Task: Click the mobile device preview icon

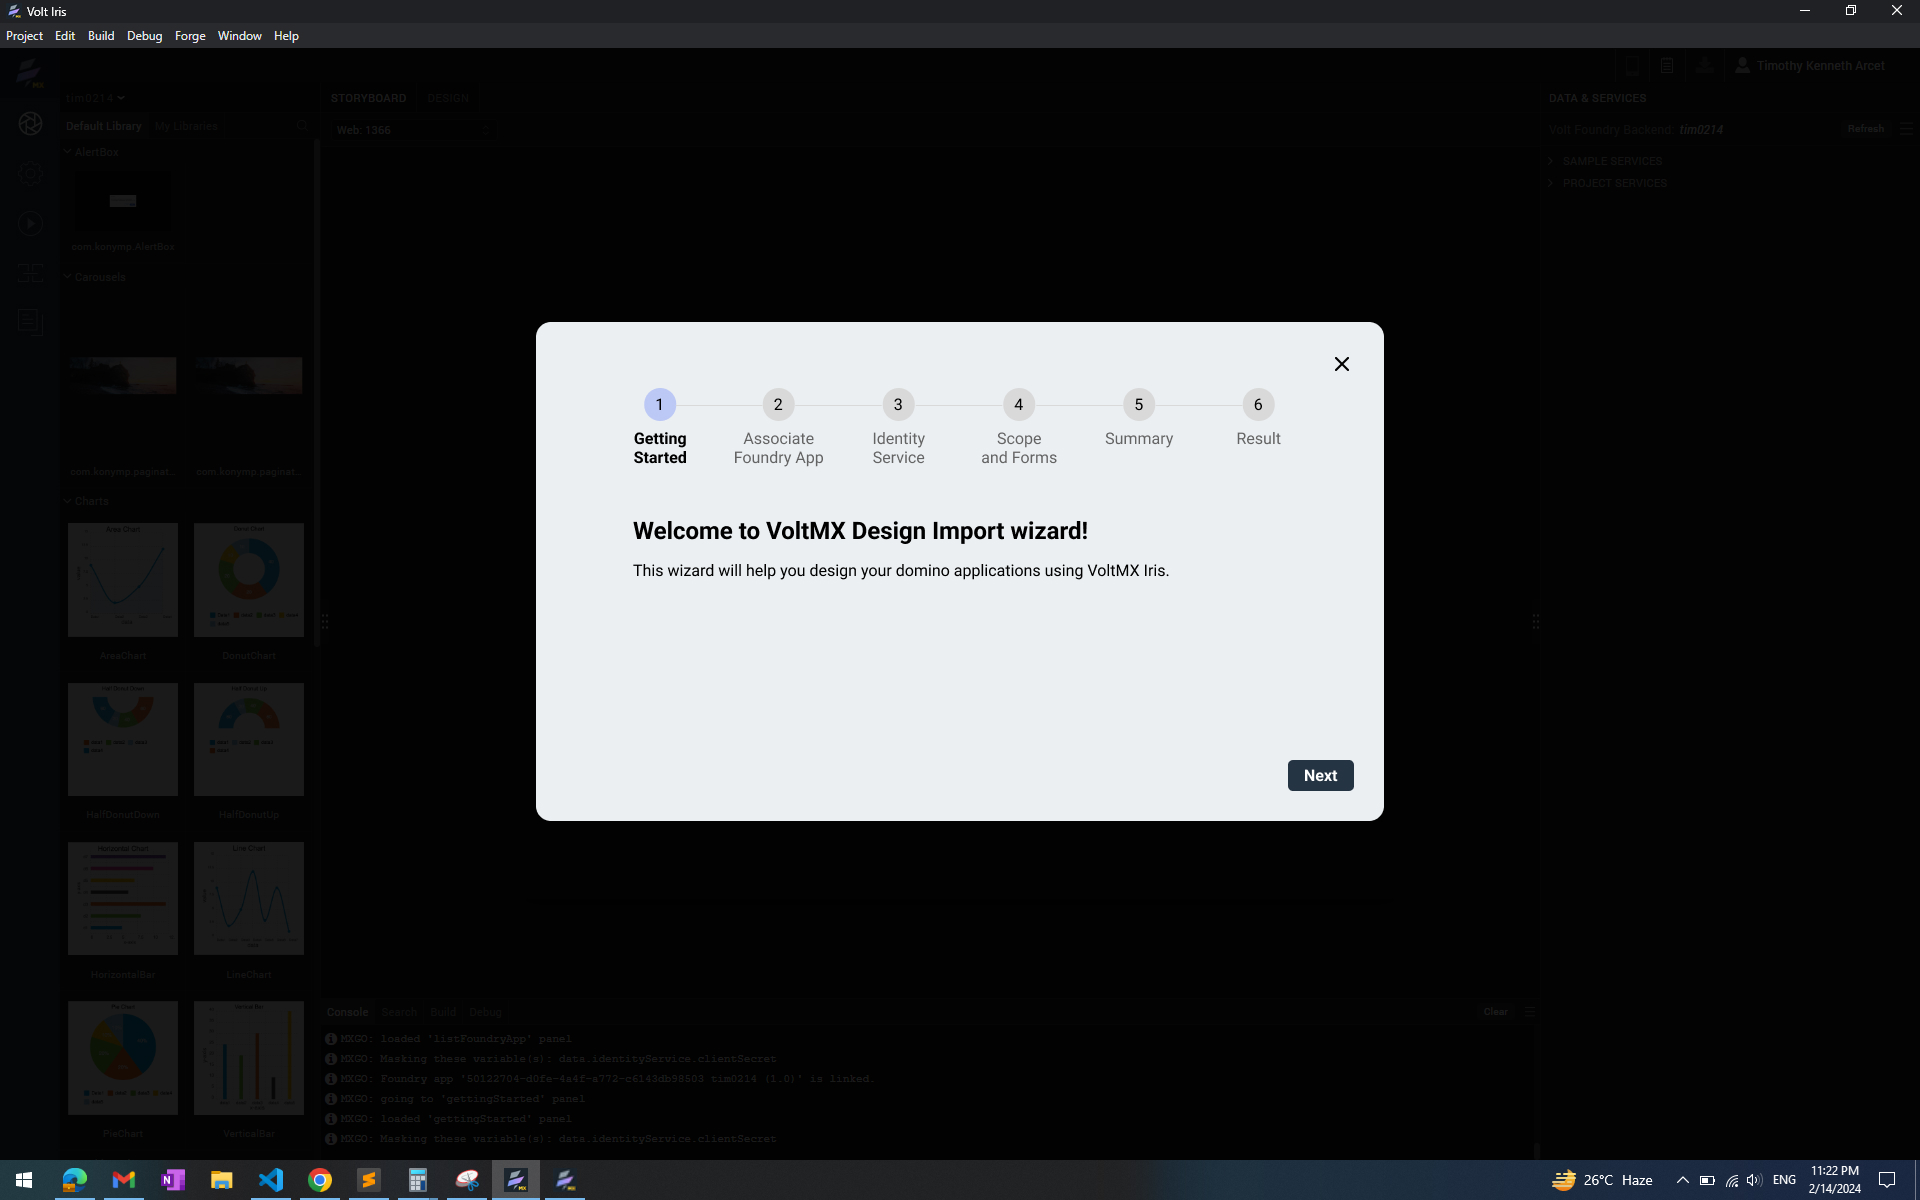Action: pyautogui.click(x=1632, y=66)
